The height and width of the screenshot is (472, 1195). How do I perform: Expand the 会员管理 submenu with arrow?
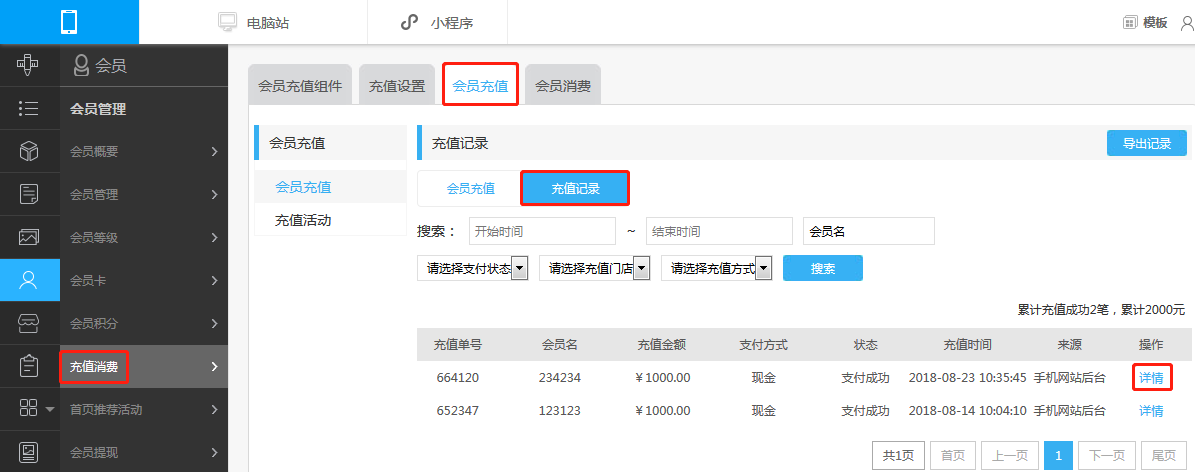[x=144, y=194]
